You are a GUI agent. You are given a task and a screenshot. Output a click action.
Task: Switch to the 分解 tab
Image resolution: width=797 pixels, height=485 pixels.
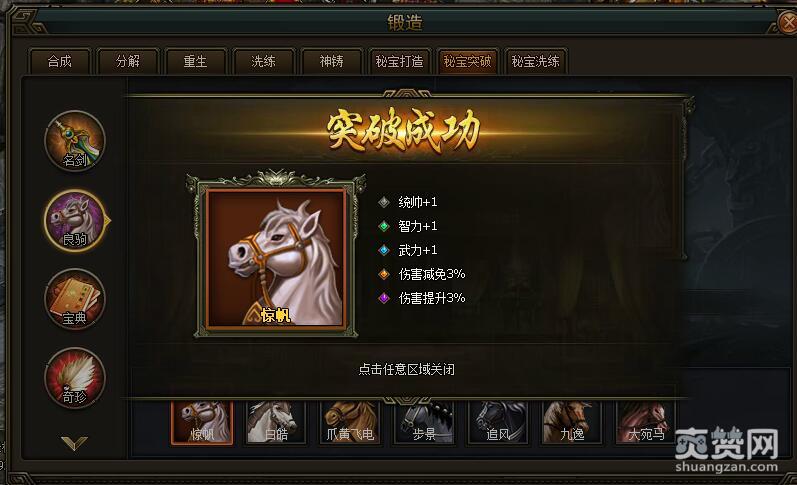128,62
